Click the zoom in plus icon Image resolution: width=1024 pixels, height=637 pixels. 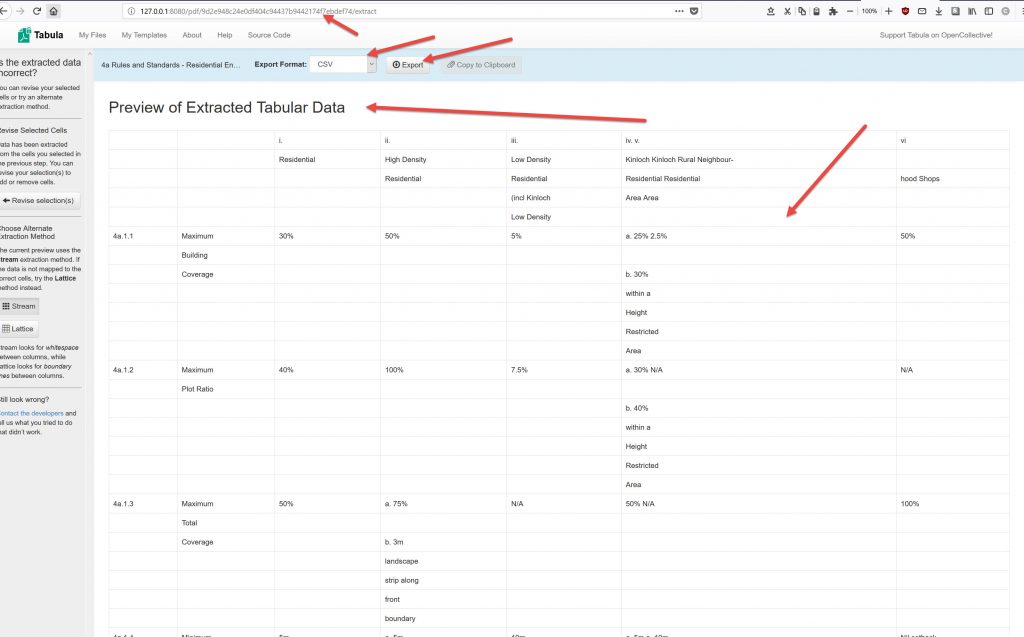(x=888, y=11)
